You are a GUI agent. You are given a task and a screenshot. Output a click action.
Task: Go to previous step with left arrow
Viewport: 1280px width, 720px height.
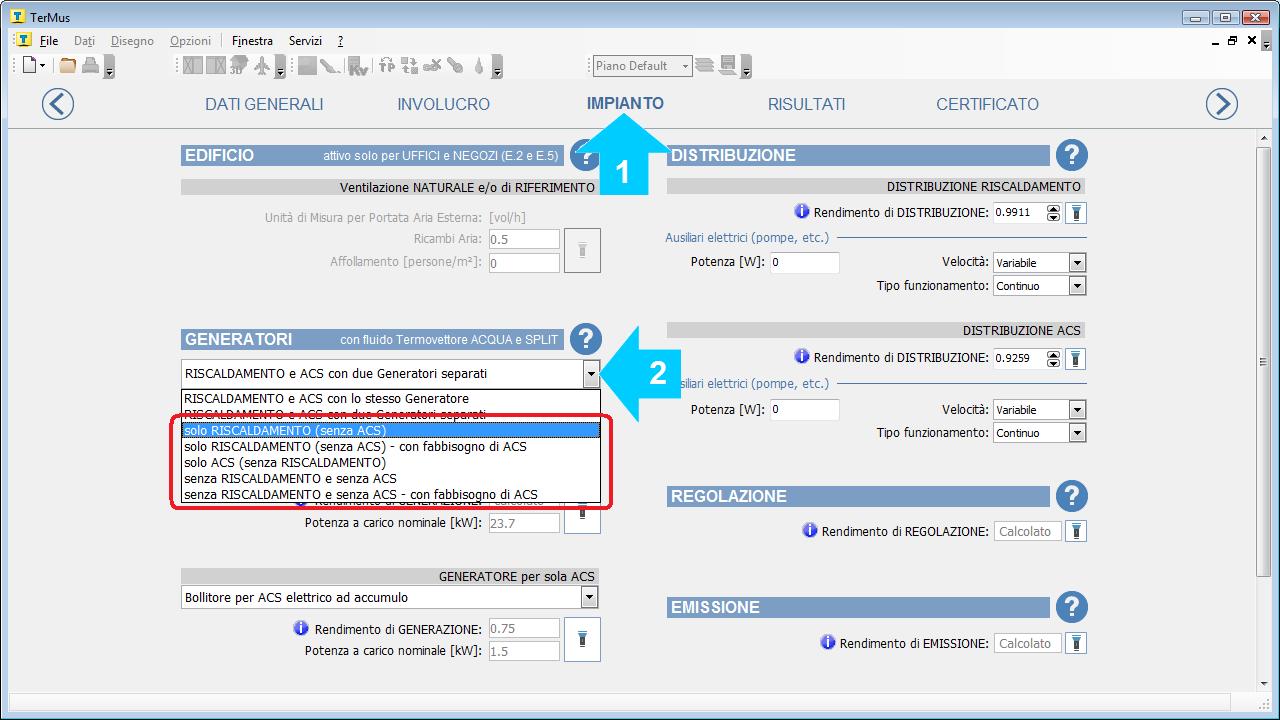tap(58, 104)
